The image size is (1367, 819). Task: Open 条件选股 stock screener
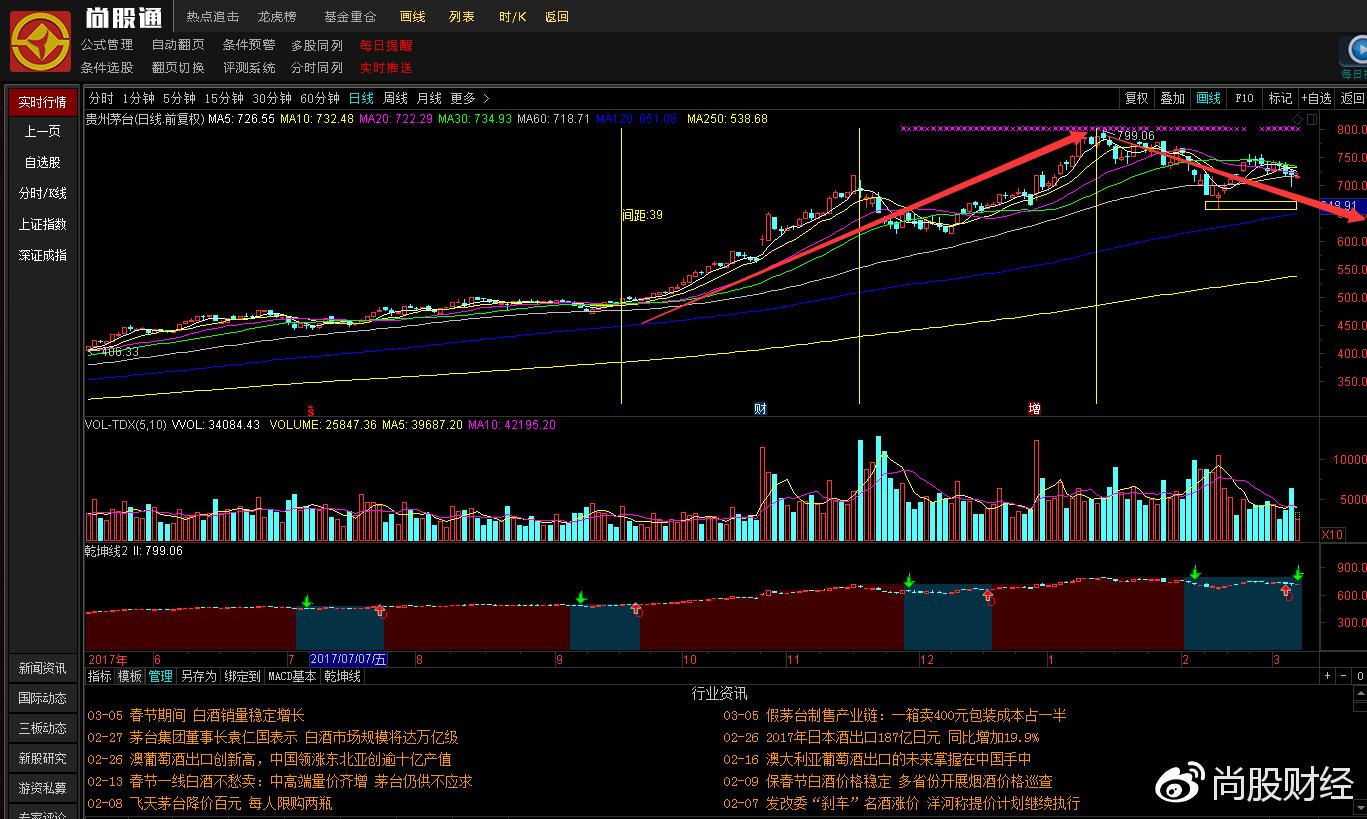click(x=107, y=68)
